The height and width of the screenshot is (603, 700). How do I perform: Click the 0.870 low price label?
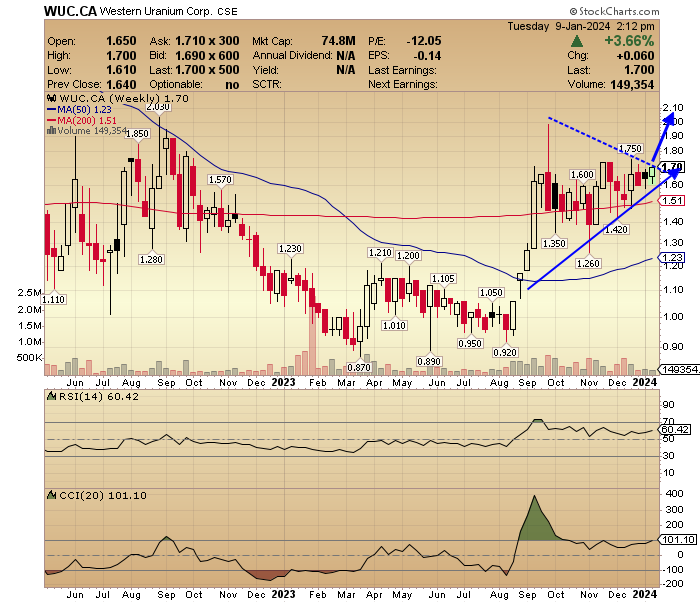point(359,367)
